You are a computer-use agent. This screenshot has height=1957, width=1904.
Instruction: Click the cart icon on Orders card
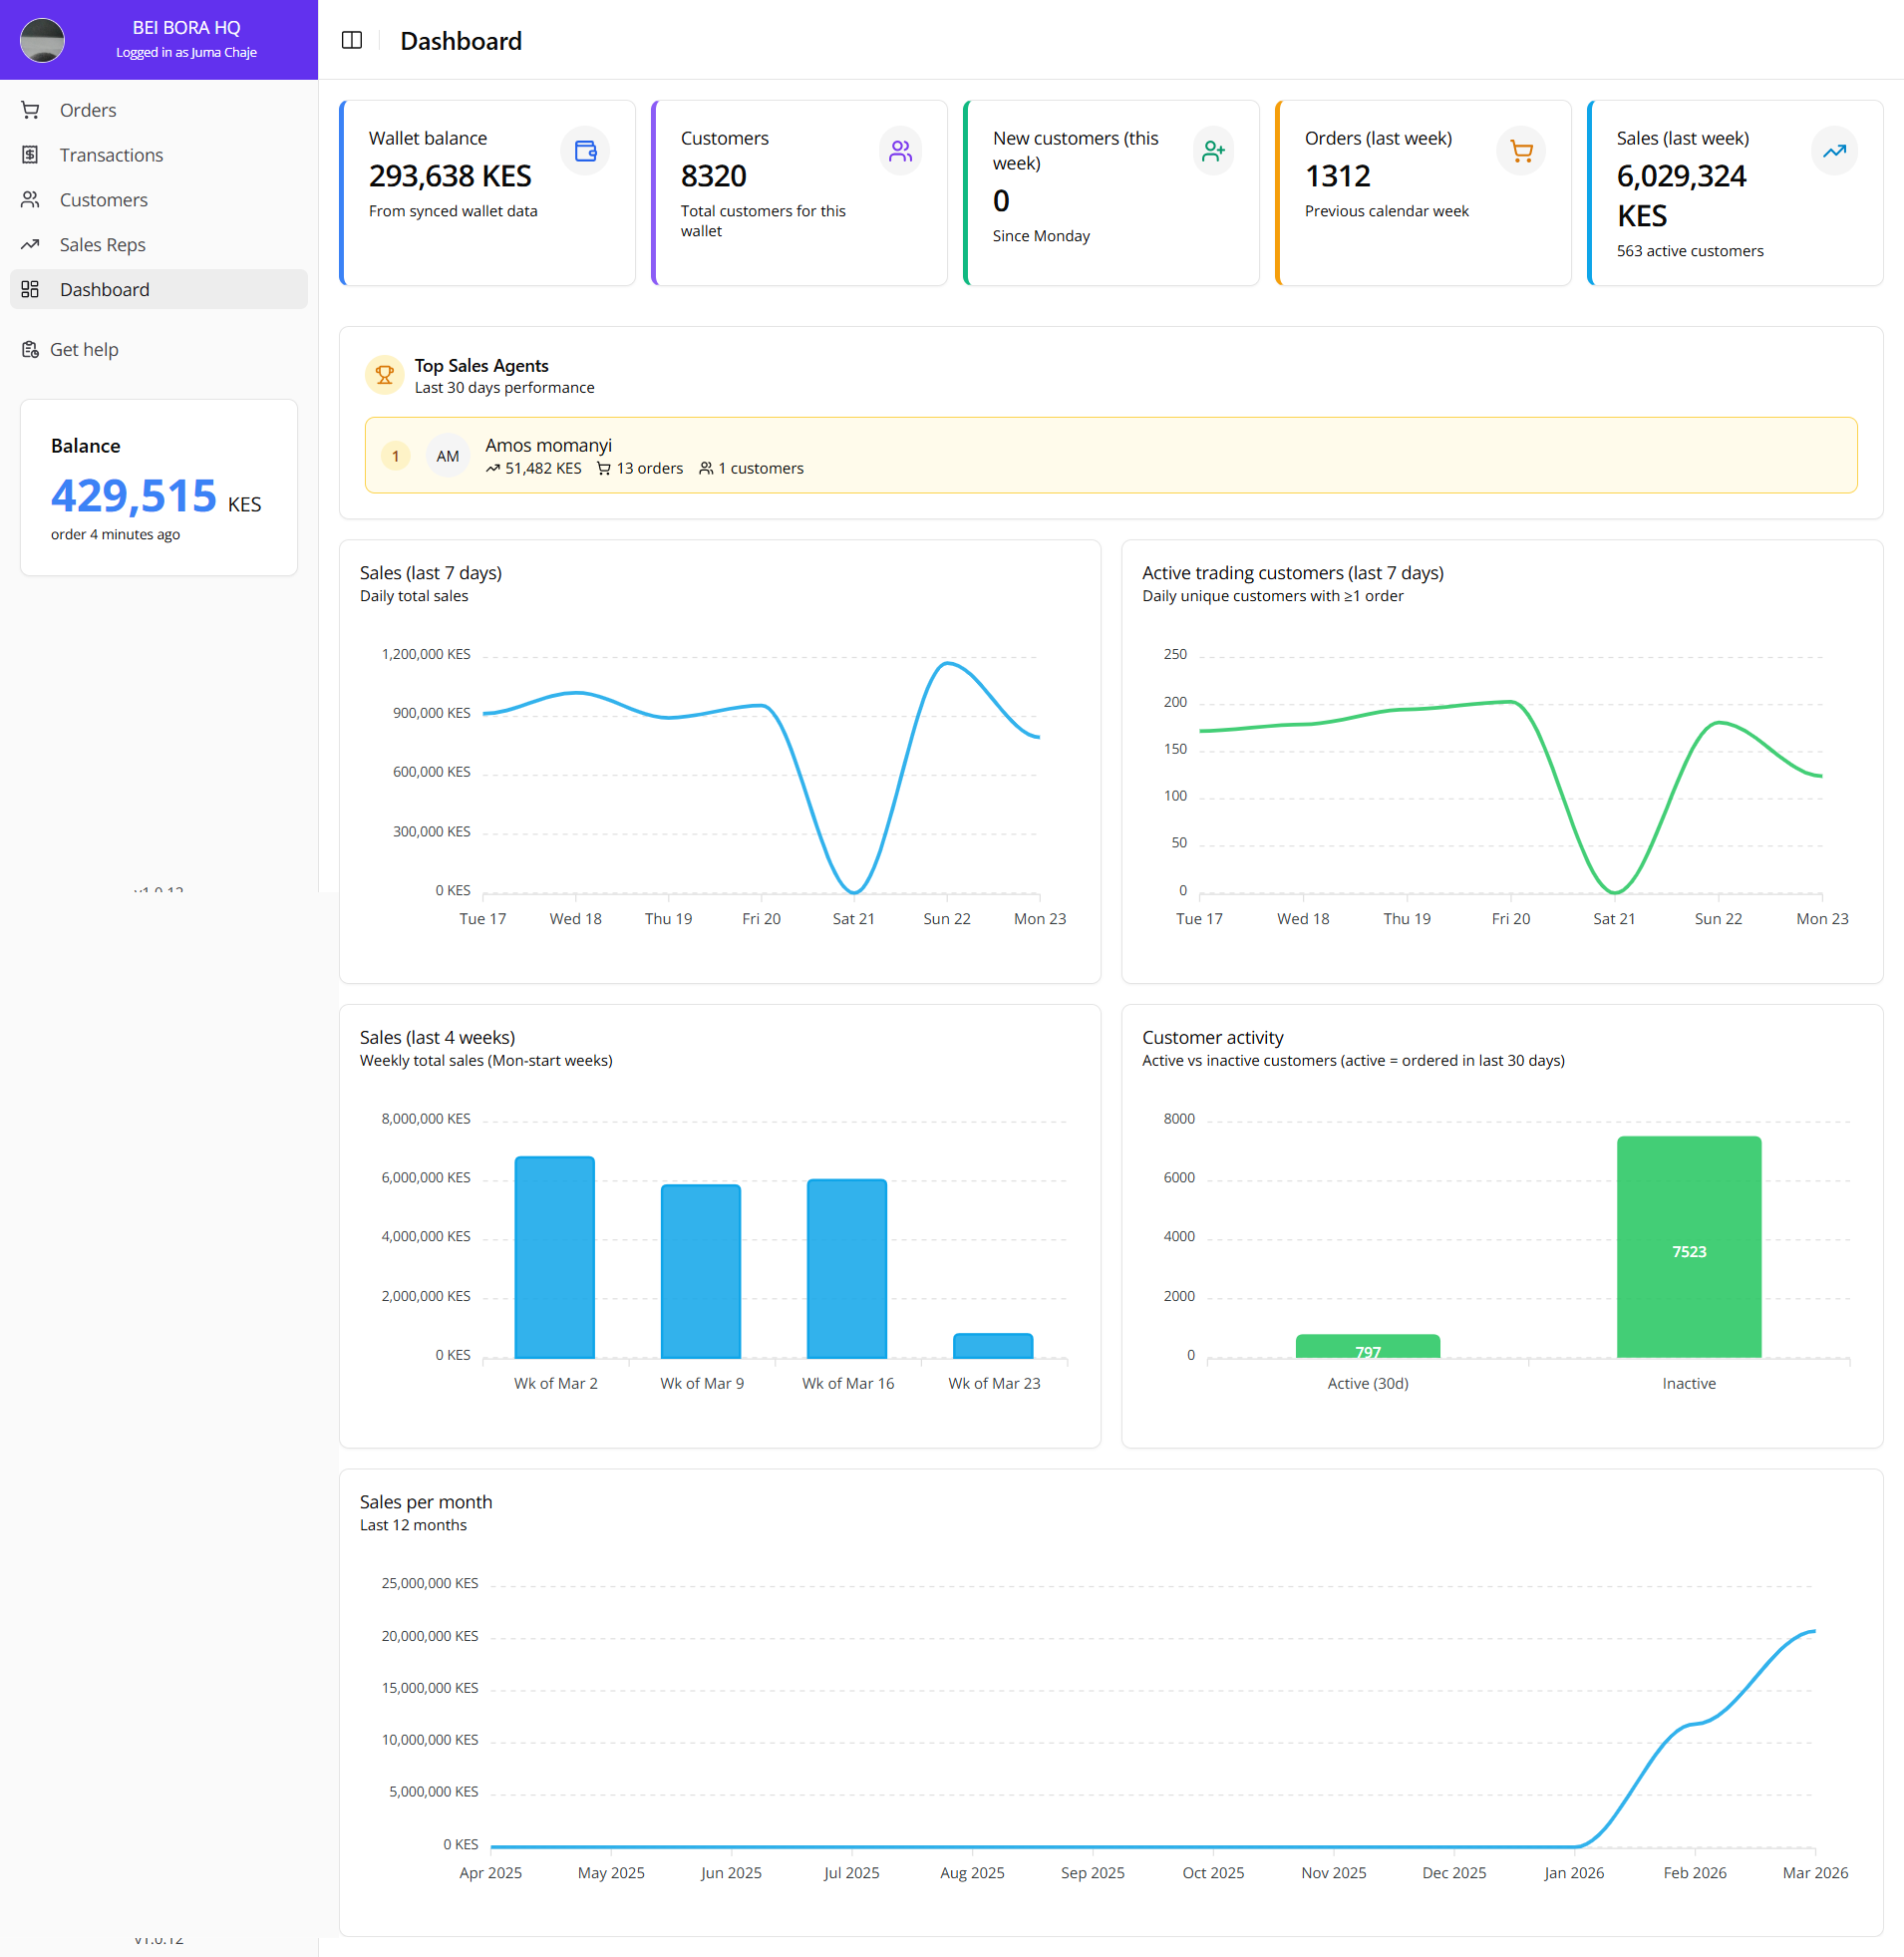pyautogui.click(x=1521, y=151)
